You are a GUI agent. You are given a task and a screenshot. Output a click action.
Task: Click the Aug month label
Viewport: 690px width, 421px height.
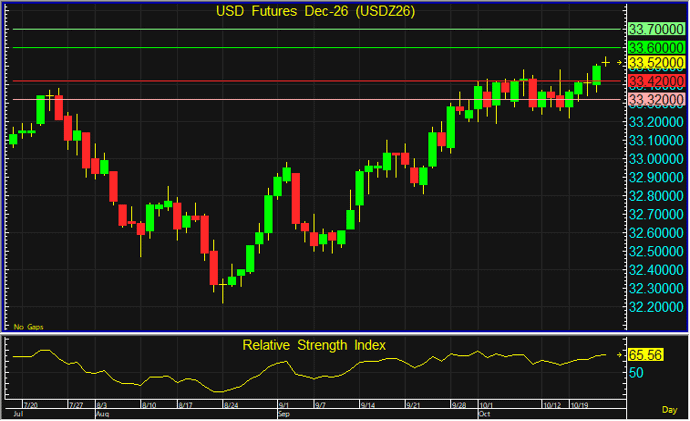pyautogui.click(x=103, y=414)
